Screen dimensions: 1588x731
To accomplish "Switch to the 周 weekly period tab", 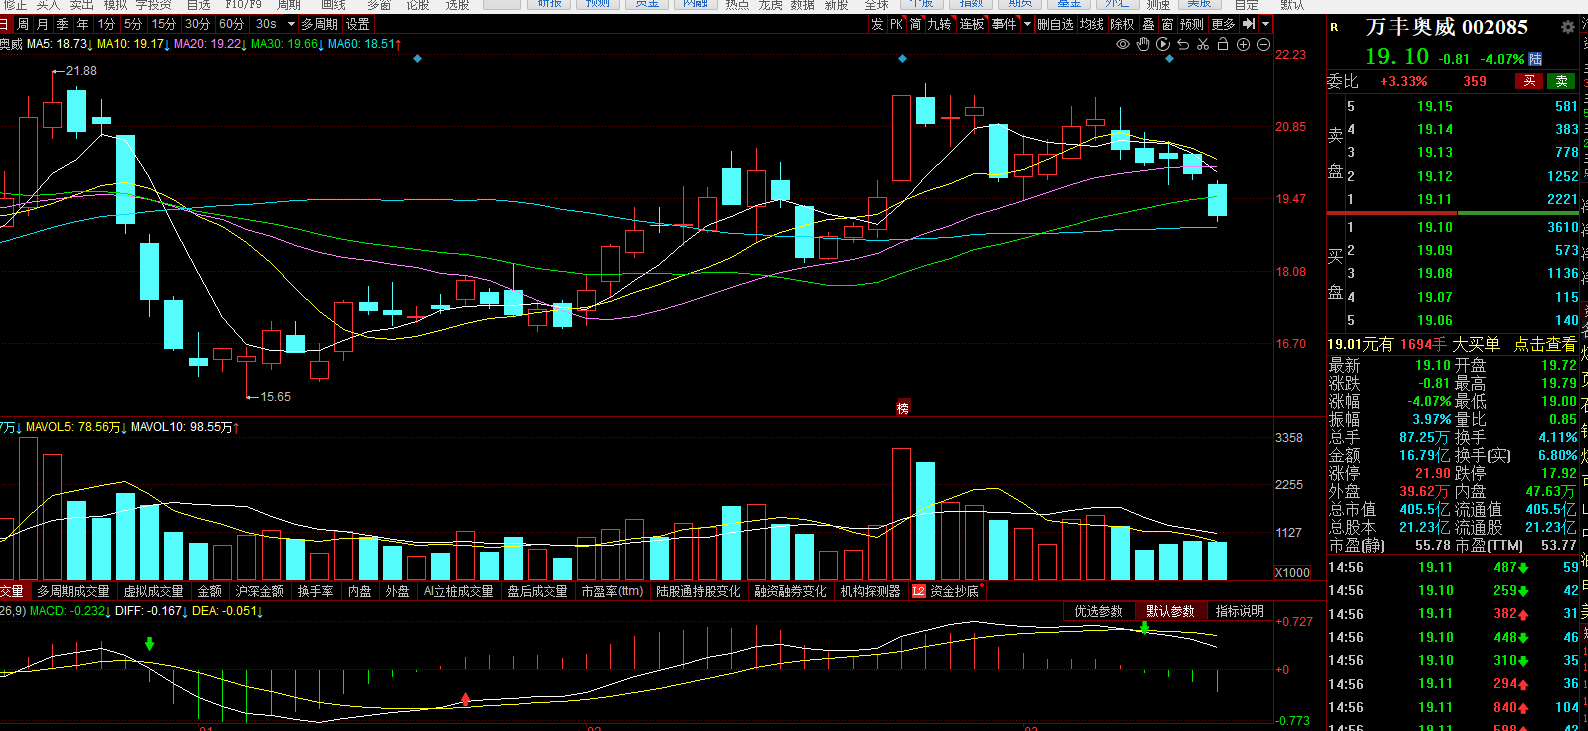I will point(23,24).
